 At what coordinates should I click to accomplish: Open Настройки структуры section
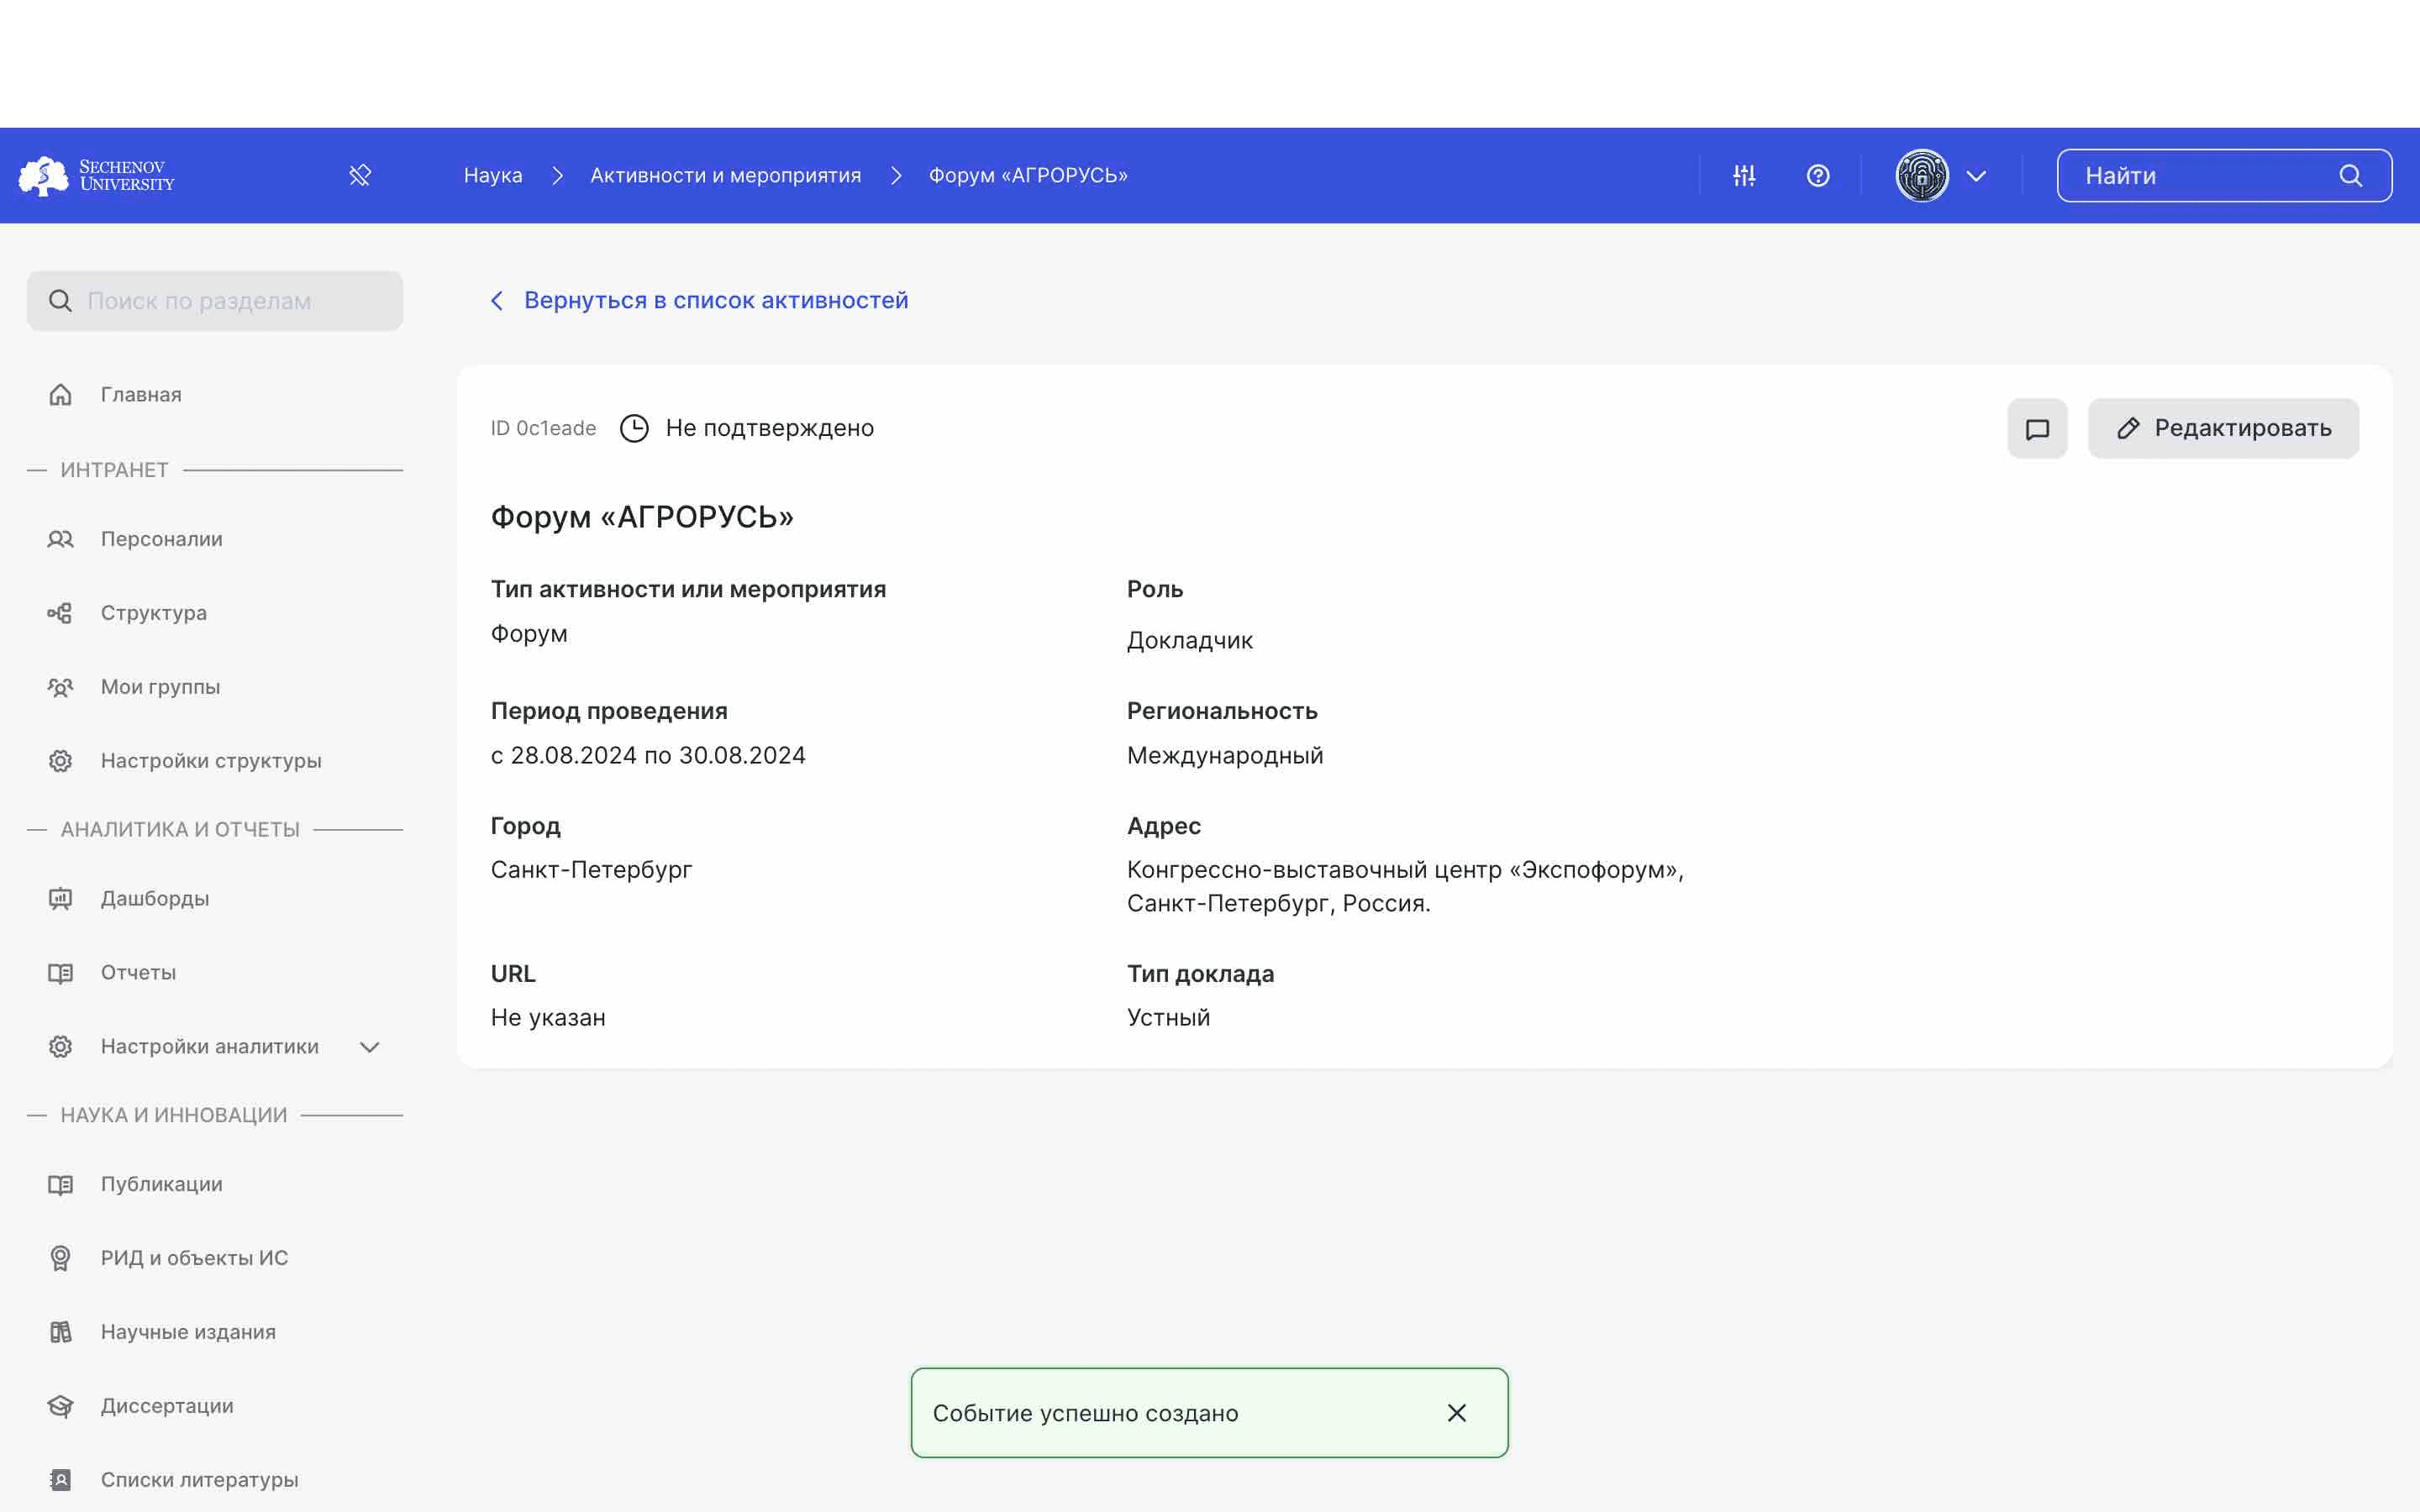point(211,761)
